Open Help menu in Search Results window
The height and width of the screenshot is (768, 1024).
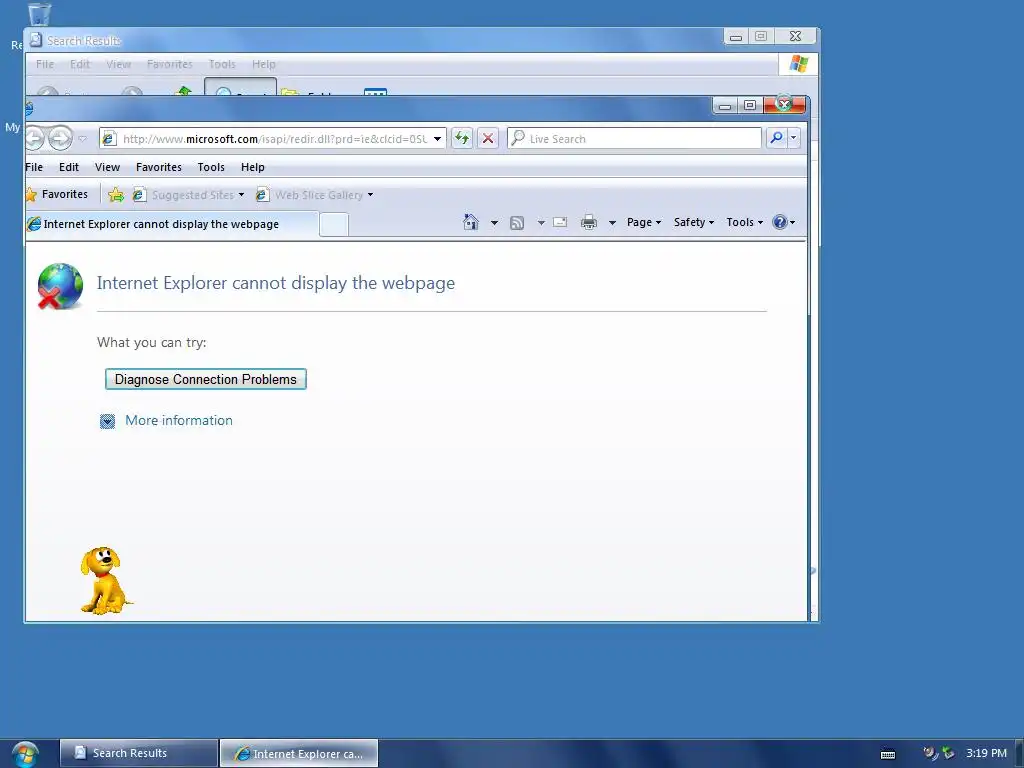coord(264,64)
